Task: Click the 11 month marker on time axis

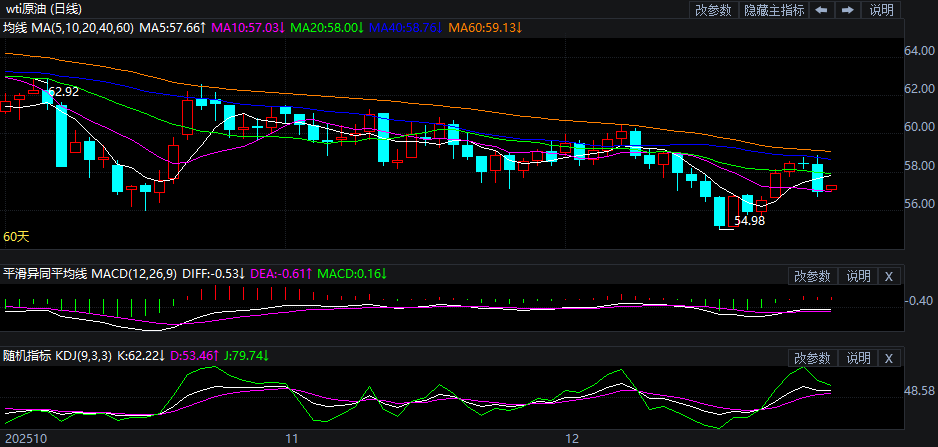Action: tap(291, 439)
